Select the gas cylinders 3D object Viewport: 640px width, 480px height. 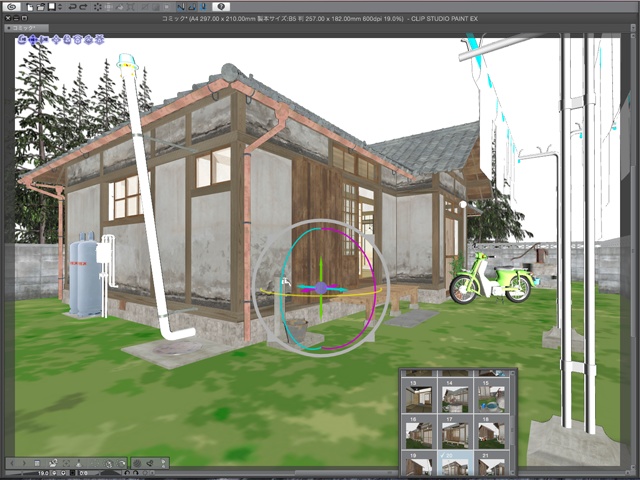click(84, 274)
